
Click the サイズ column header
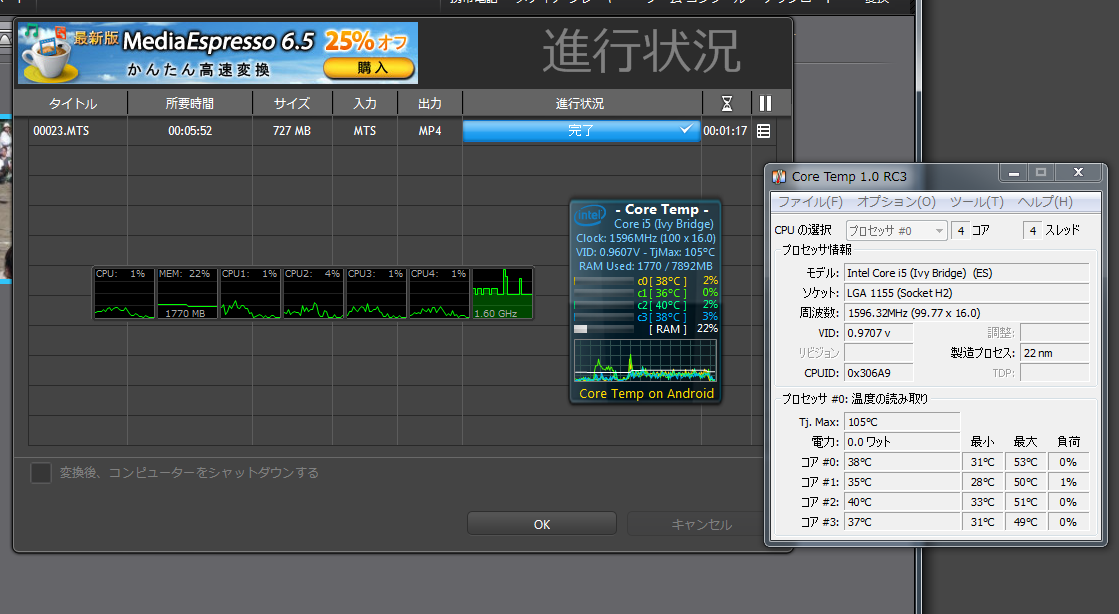pyautogui.click(x=292, y=103)
